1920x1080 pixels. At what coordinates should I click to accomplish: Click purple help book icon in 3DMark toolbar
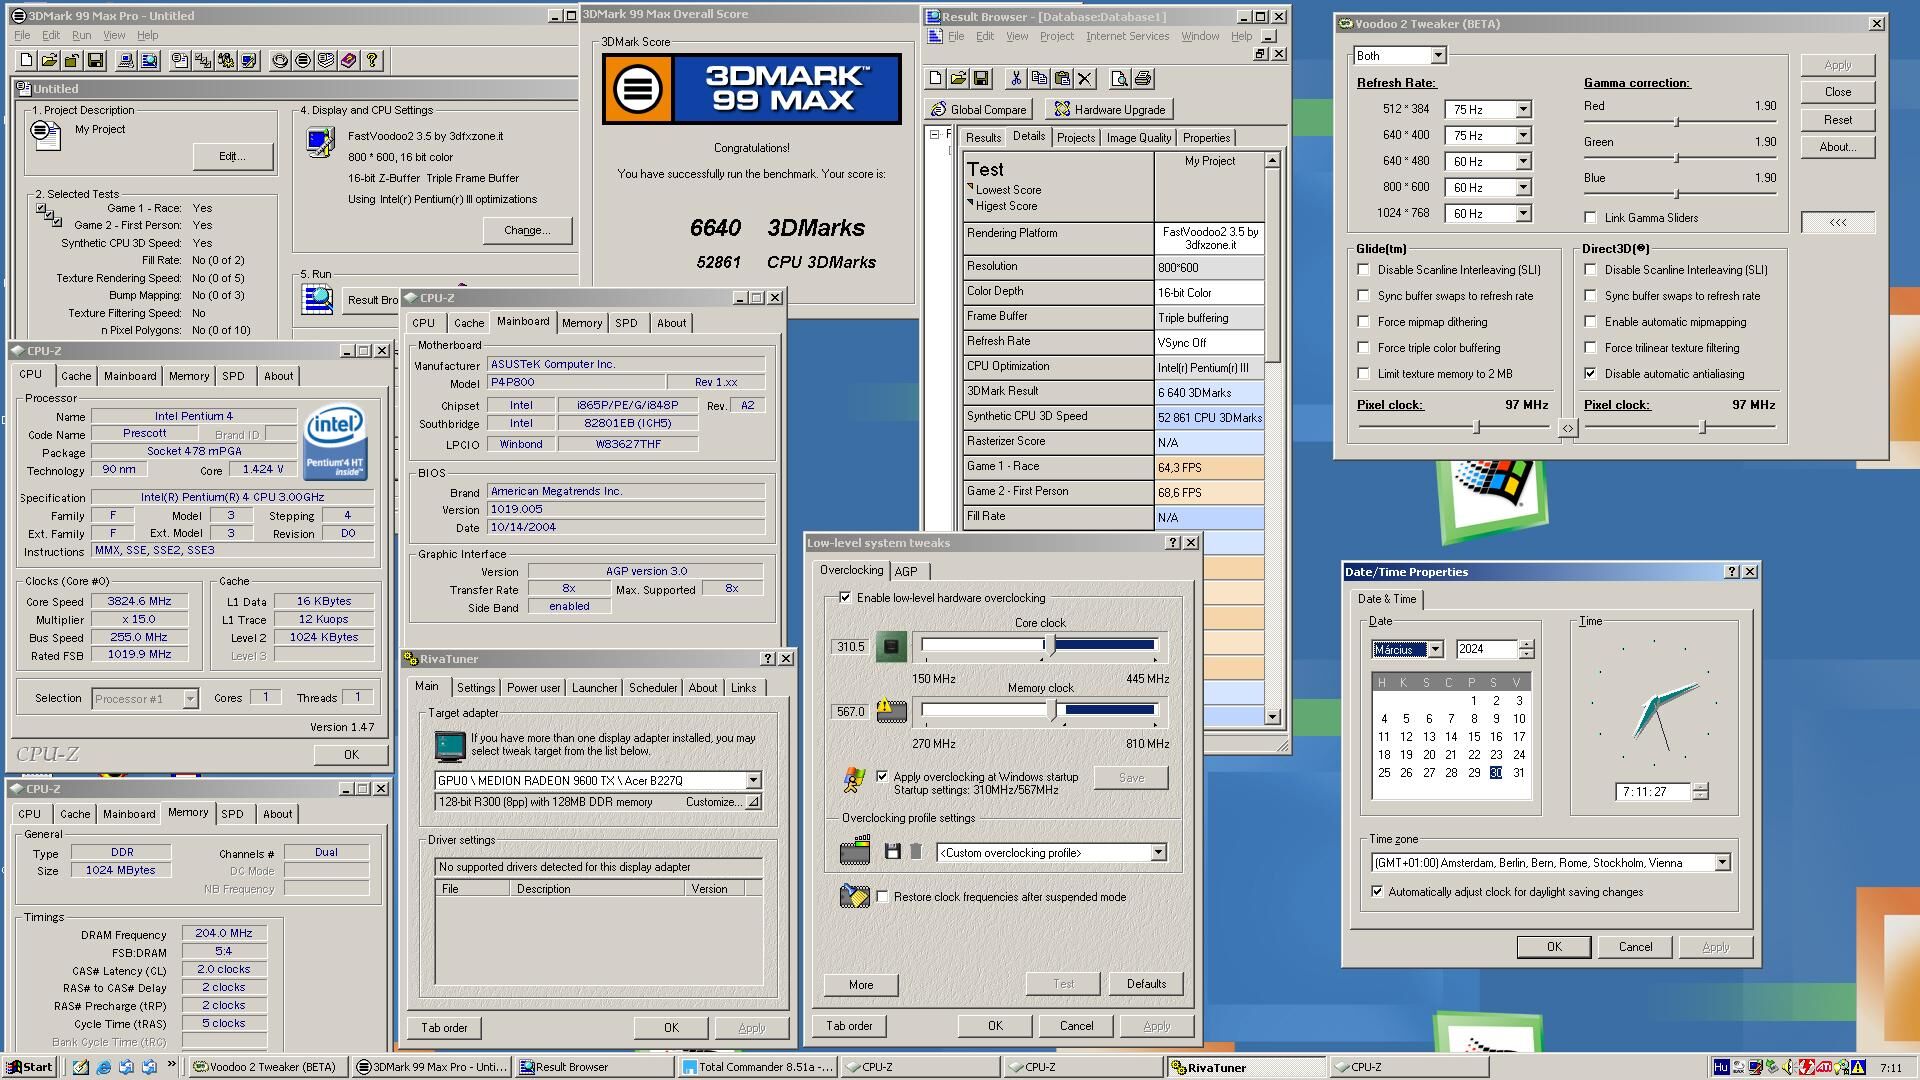349,60
